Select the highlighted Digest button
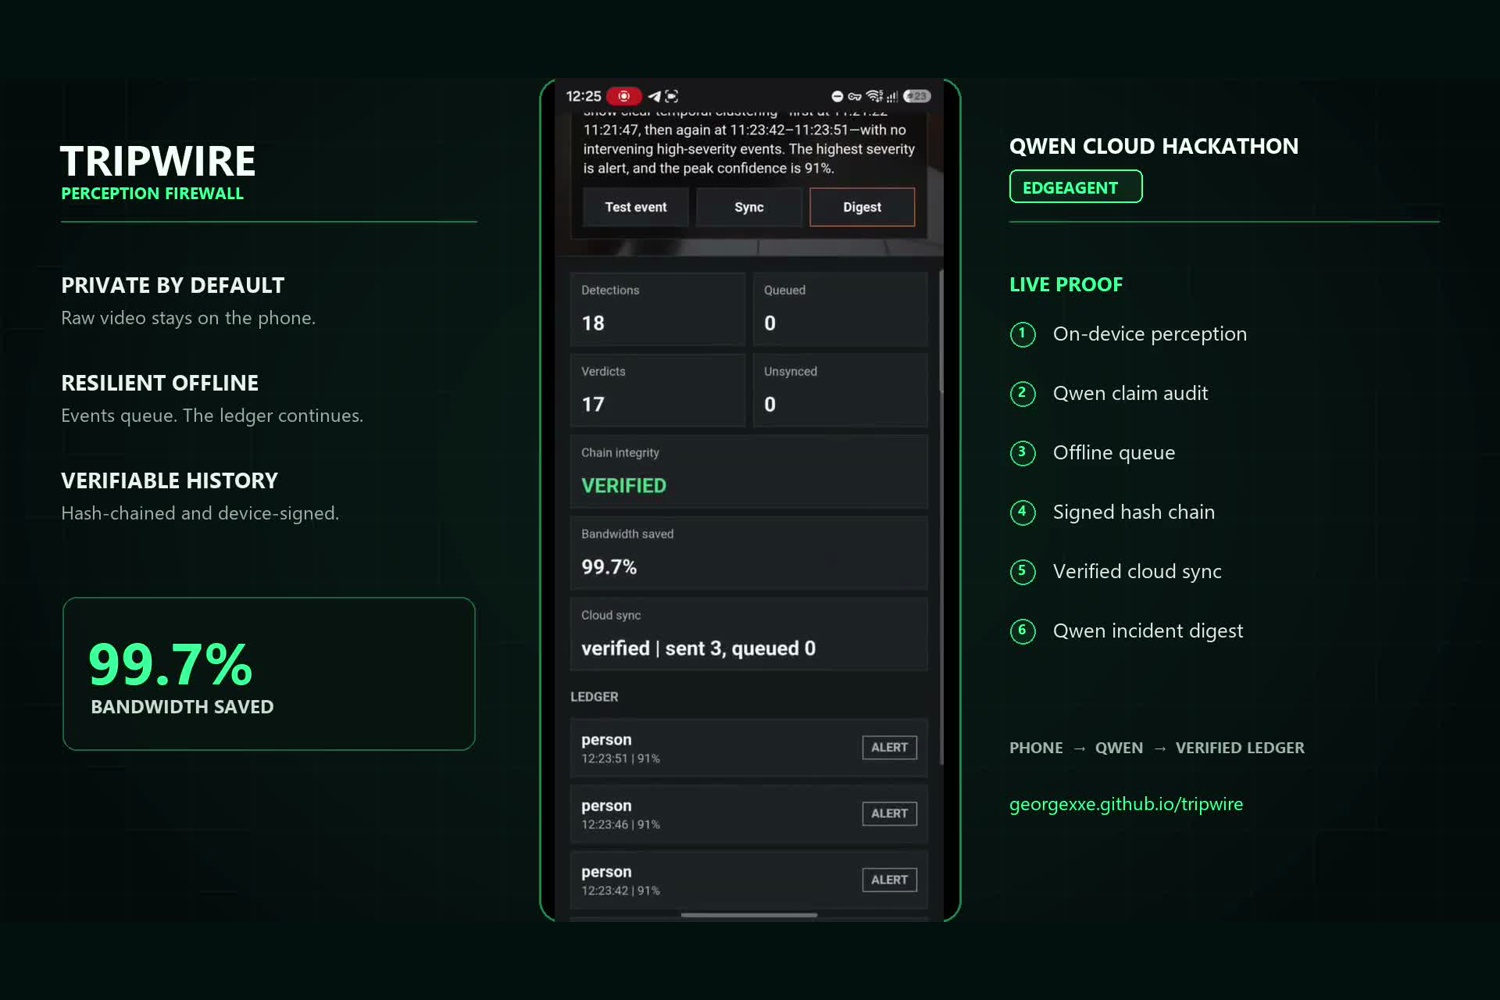Screen dimensions: 1500x1000 tap(862, 207)
